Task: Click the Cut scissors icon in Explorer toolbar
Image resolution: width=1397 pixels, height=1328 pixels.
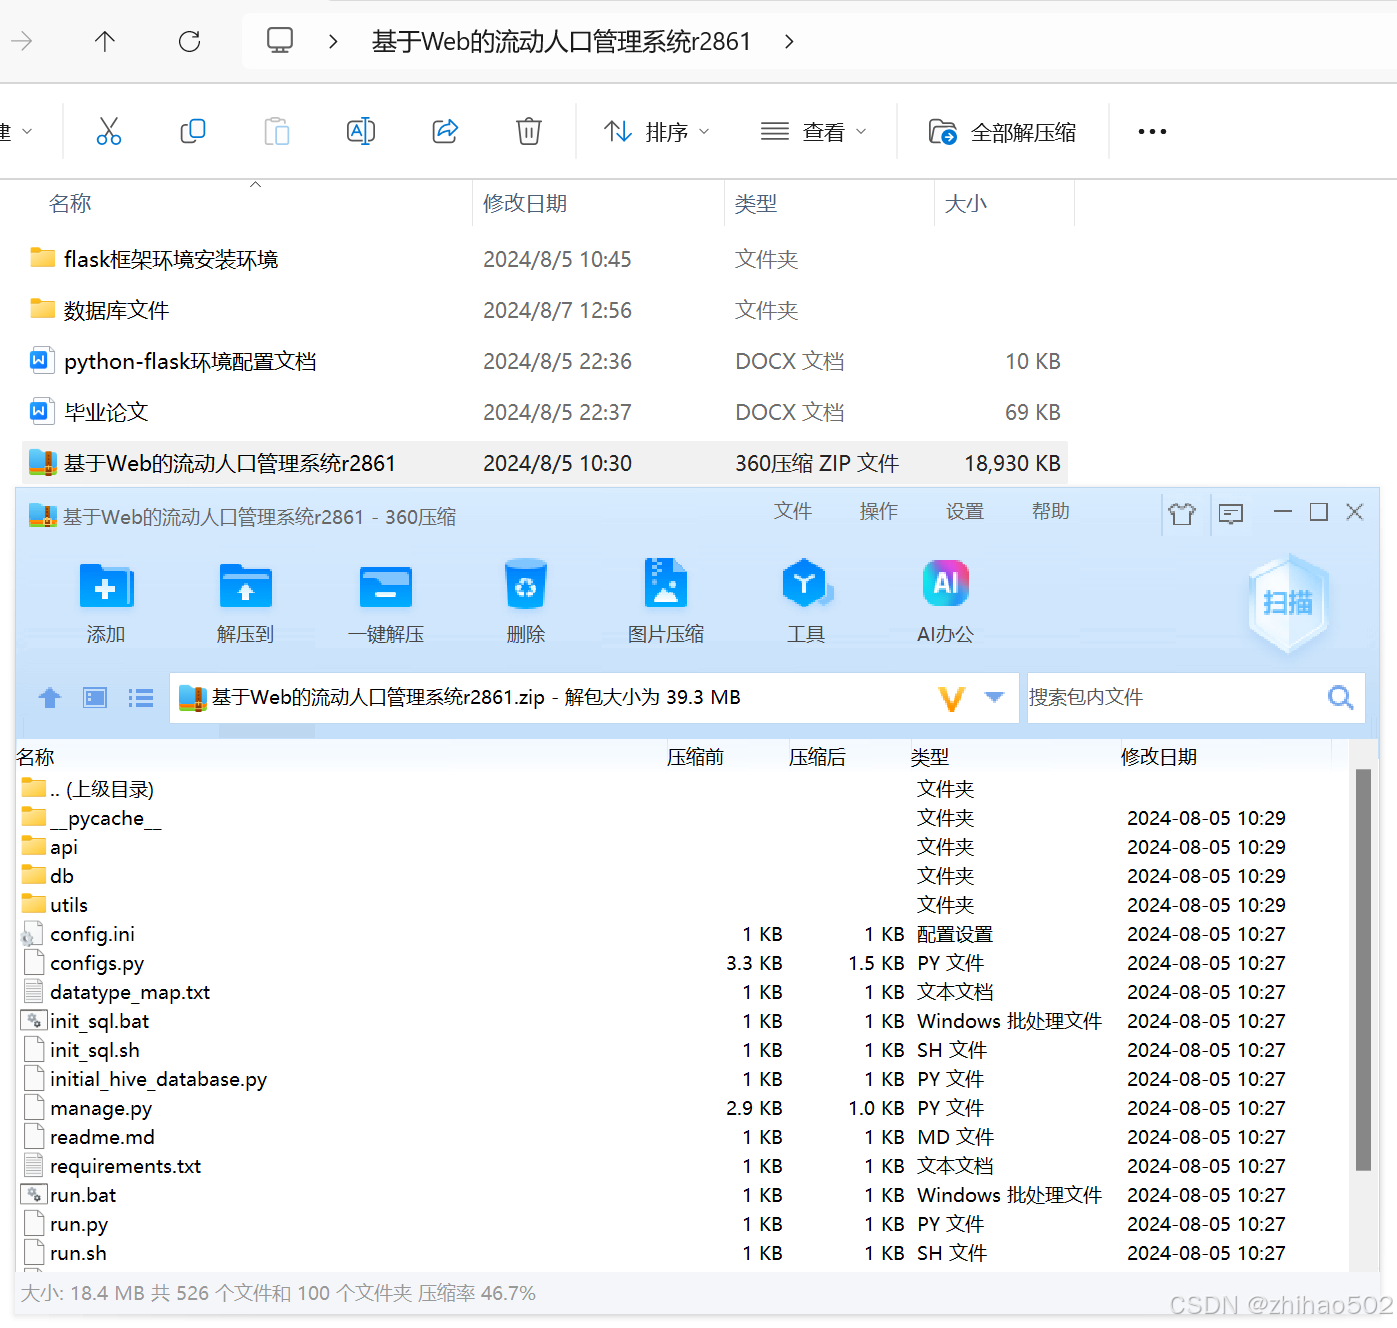Action: [x=108, y=131]
